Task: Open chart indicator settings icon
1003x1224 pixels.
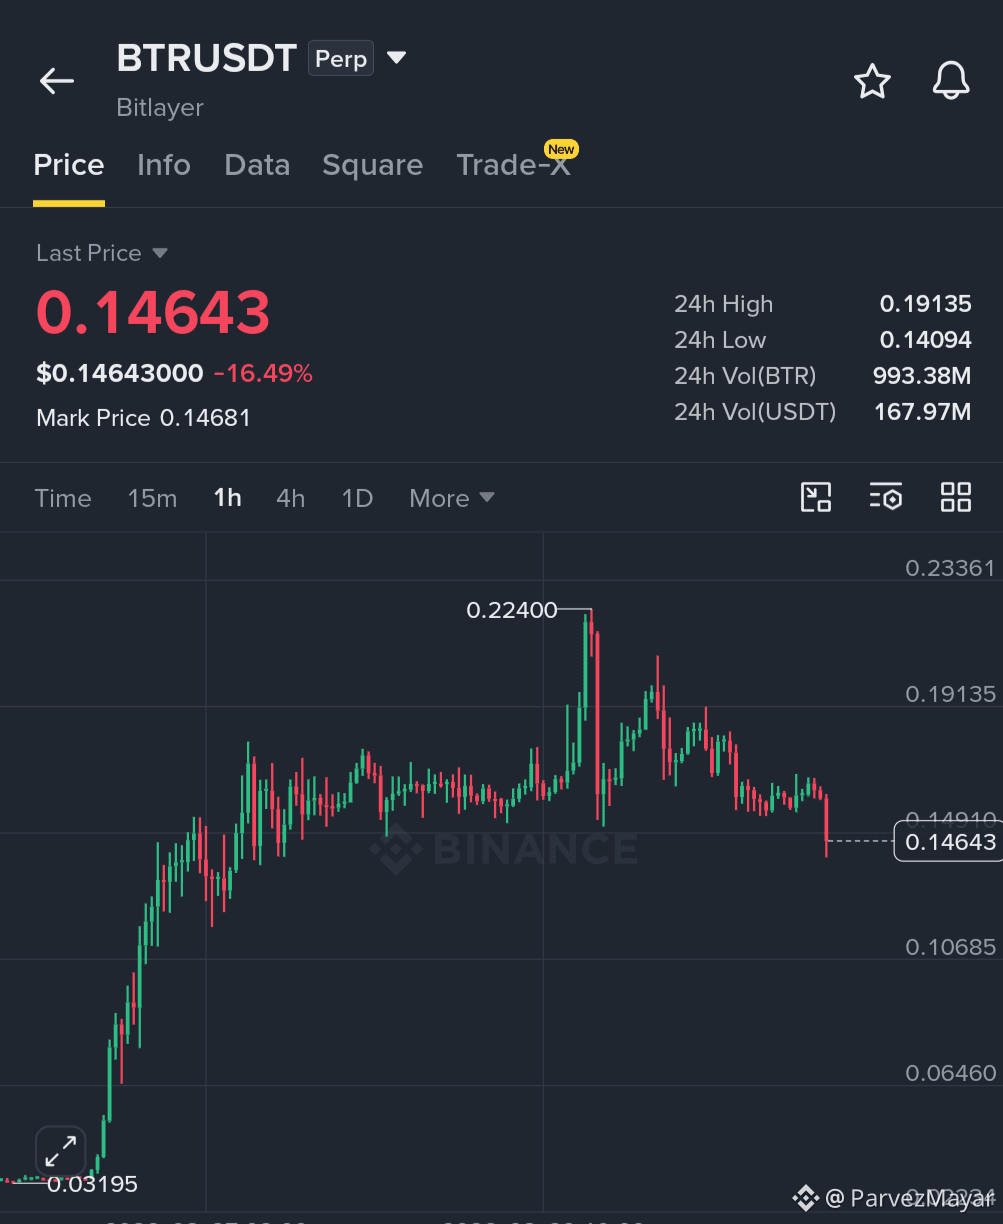Action: 886,497
